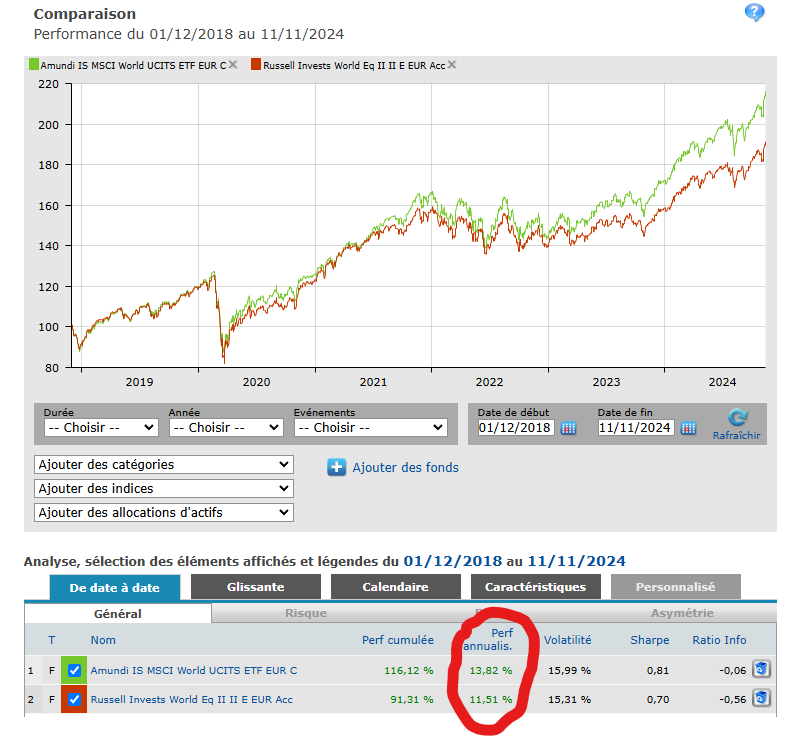
Task: Select the 13,82 % annualized performance value
Action: 491,670
